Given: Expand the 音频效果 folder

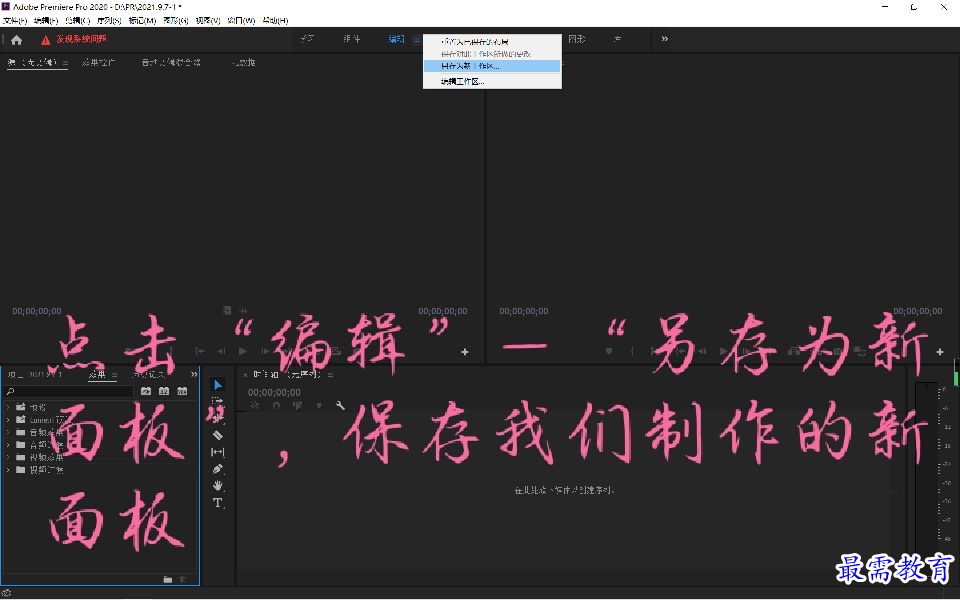Looking at the screenshot, I should (x=8, y=432).
